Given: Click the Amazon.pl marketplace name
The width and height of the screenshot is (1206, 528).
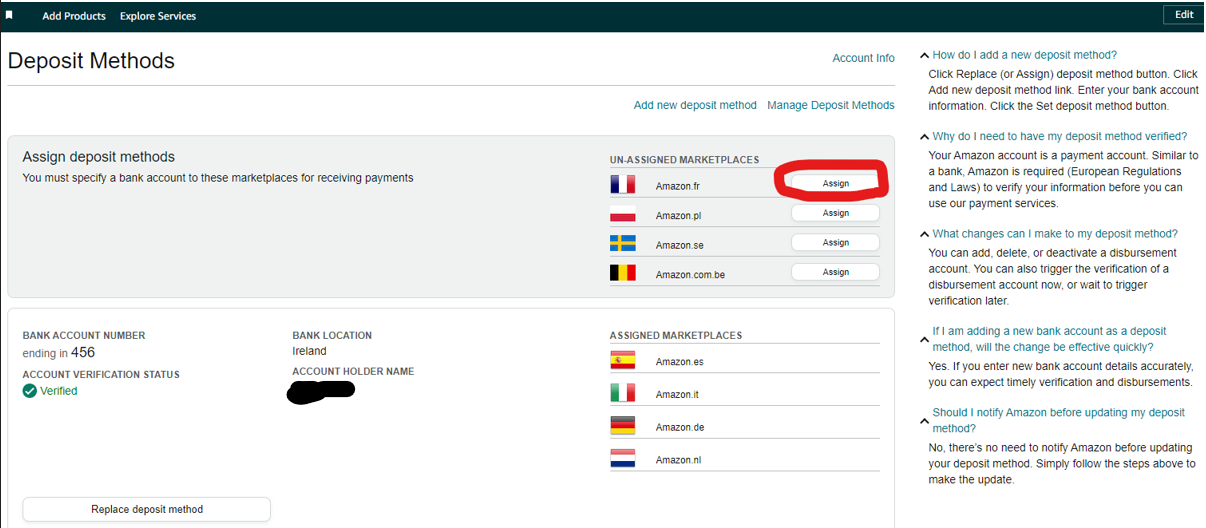Looking at the screenshot, I should point(678,216).
